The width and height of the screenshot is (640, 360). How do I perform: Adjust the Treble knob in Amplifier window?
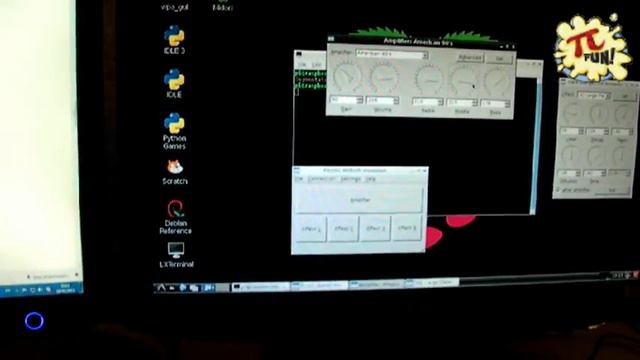[429, 80]
